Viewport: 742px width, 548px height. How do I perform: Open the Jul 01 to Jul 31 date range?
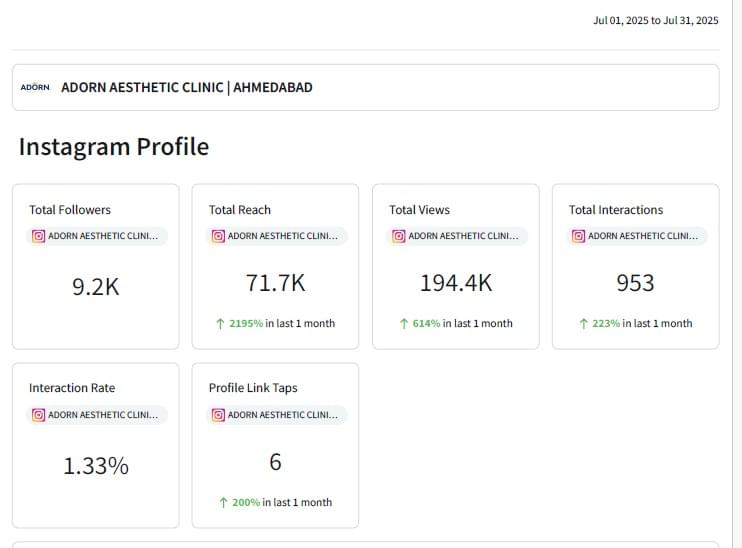pos(655,21)
